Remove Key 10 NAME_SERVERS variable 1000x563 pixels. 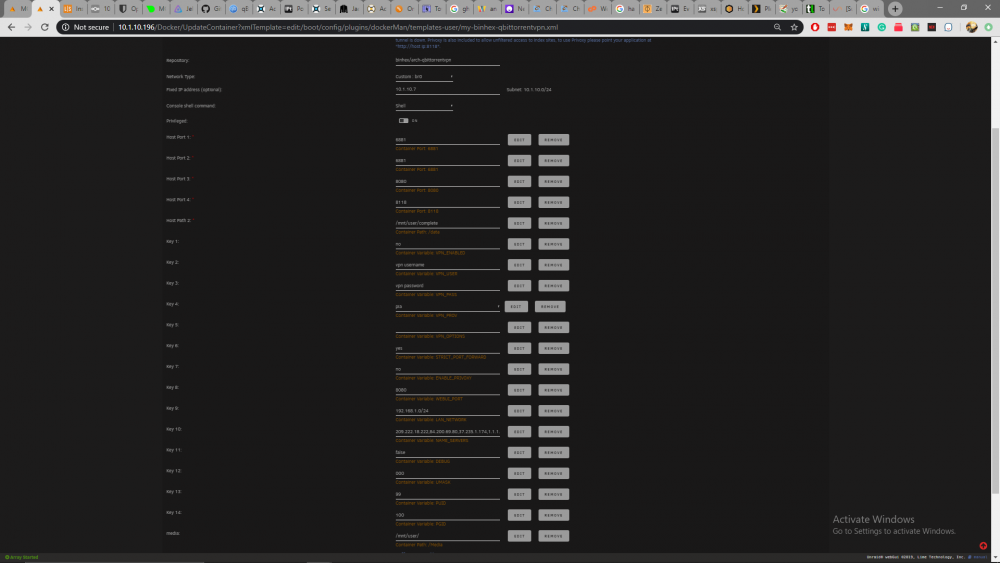click(554, 432)
